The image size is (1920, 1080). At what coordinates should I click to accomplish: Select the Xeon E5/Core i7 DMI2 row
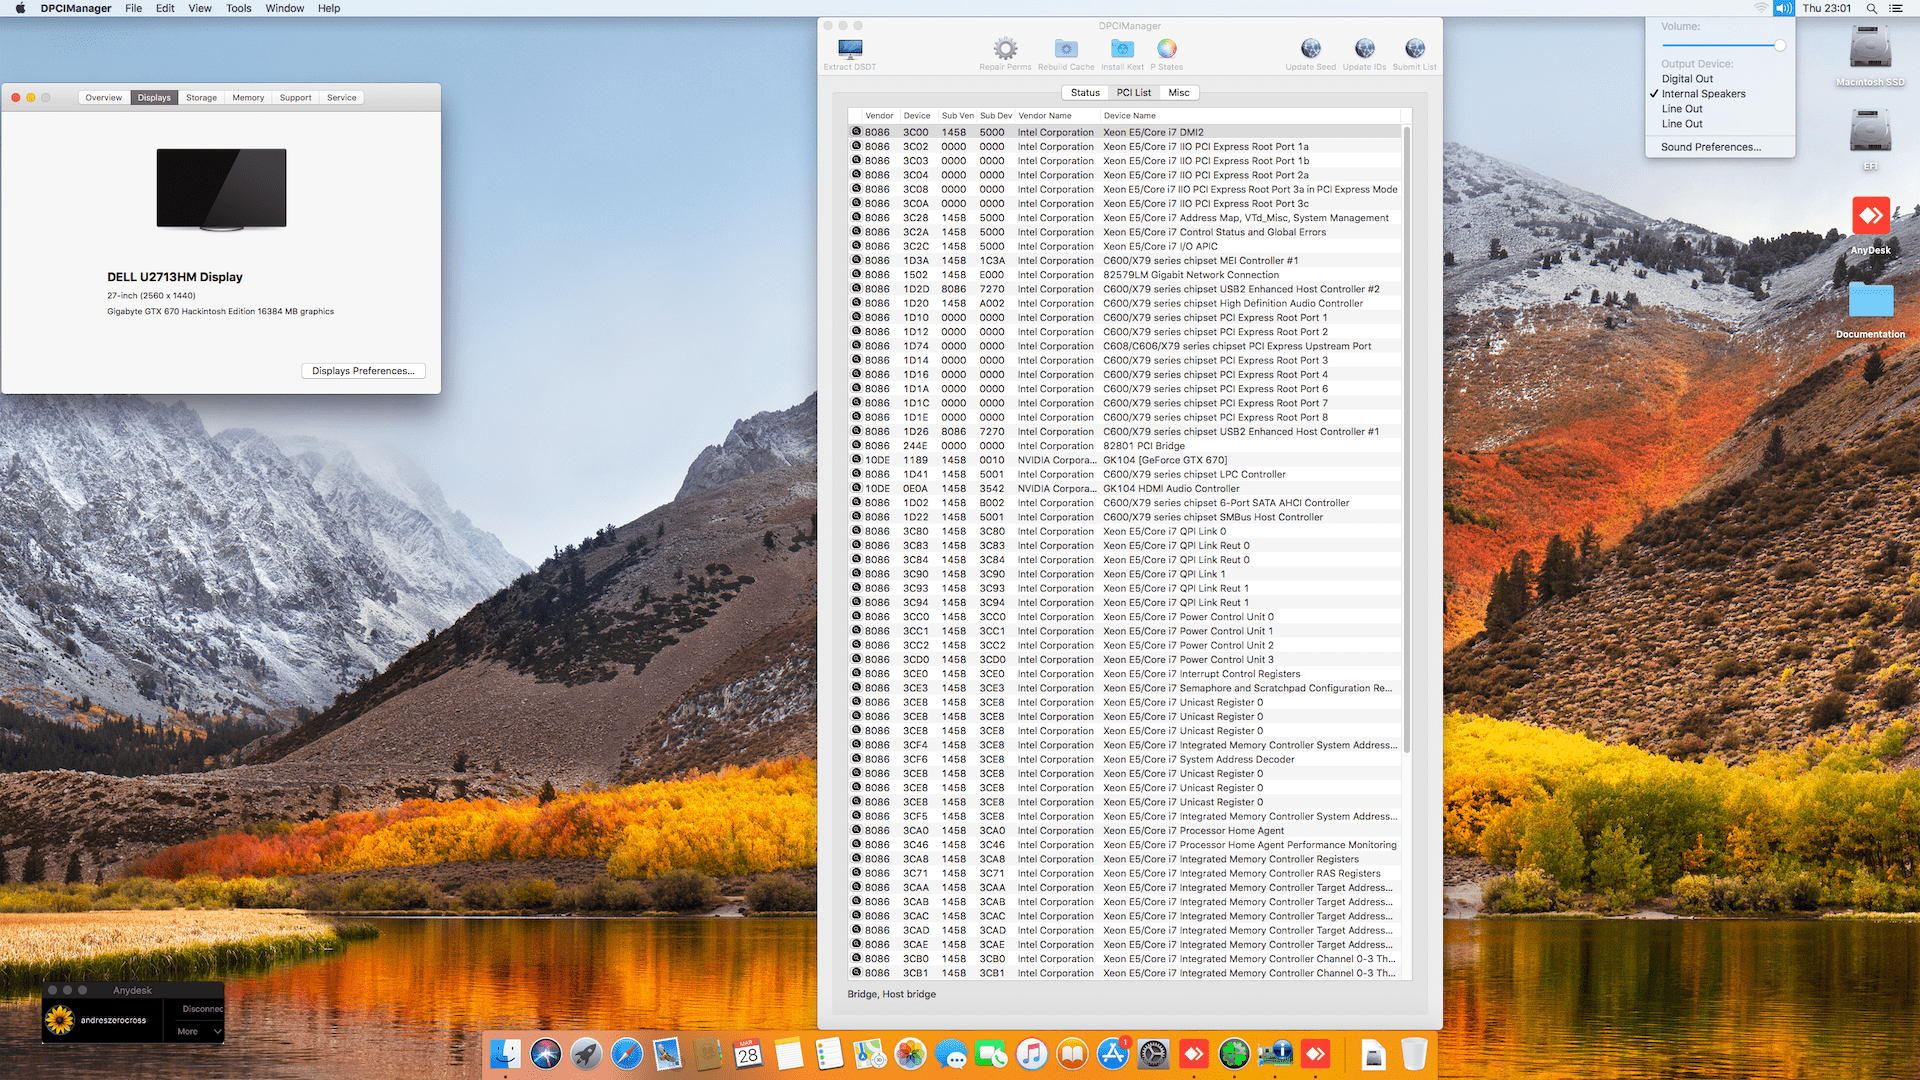tap(1124, 132)
